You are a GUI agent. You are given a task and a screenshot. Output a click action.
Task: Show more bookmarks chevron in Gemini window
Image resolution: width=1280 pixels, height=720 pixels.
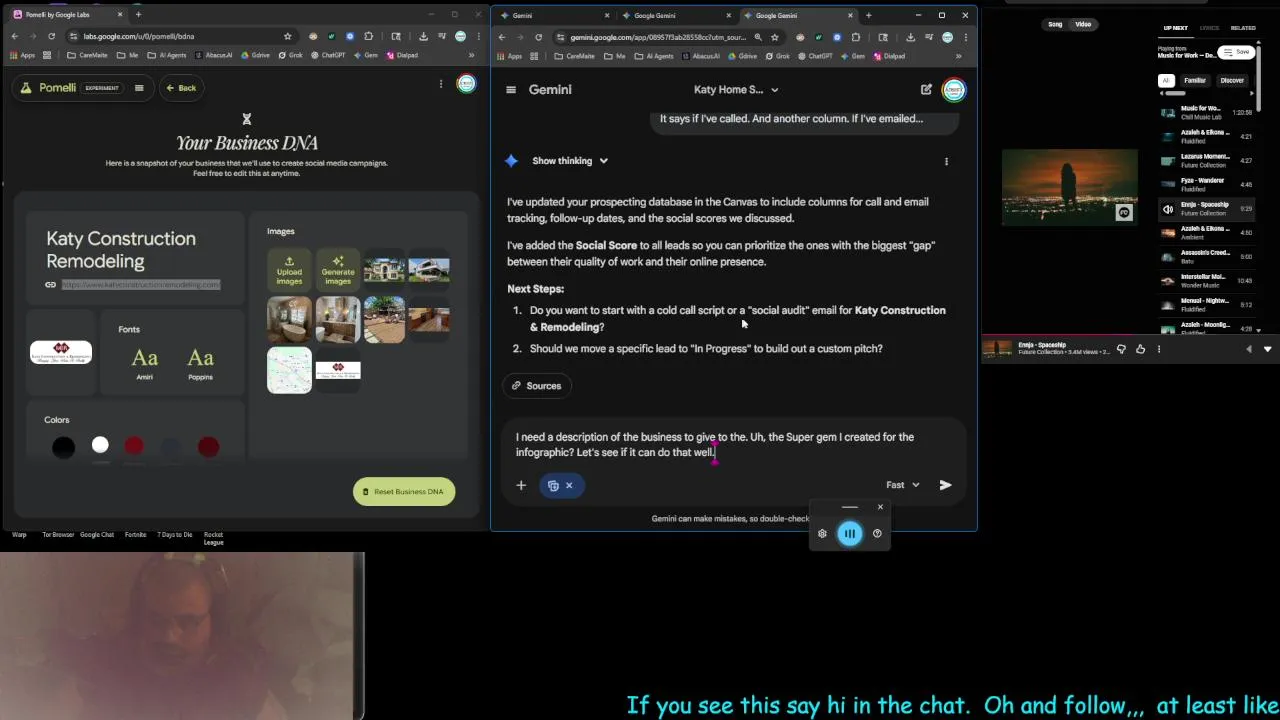click(958, 56)
